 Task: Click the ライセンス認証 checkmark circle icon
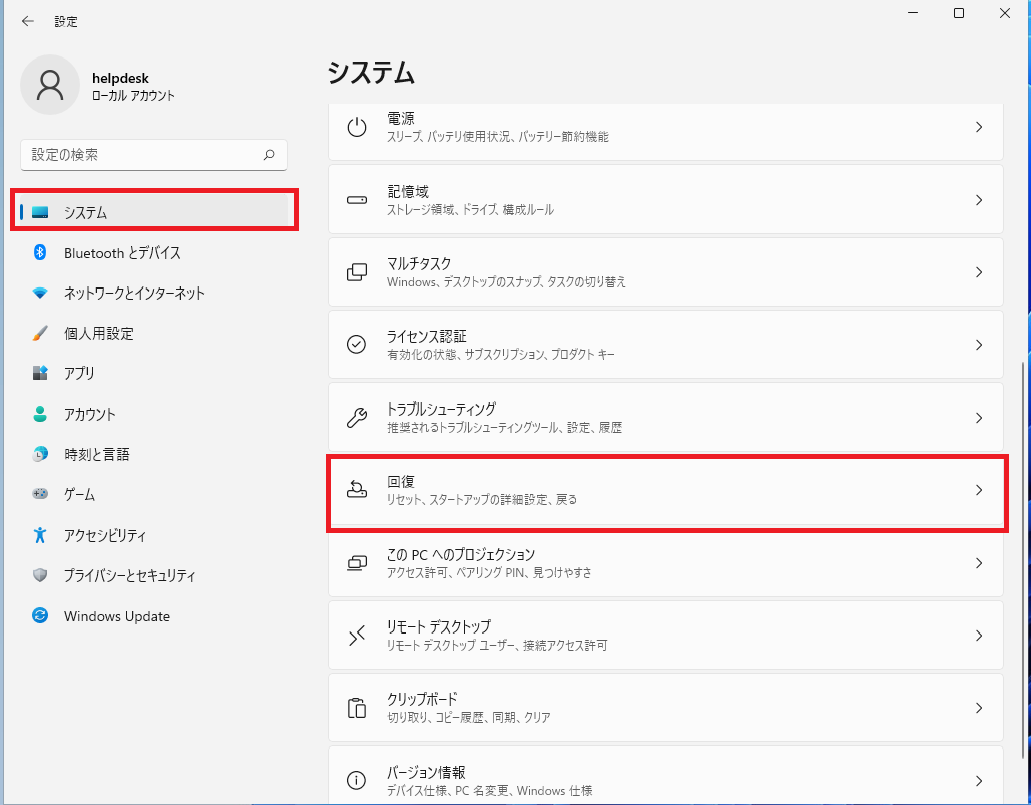pos(356,345)
